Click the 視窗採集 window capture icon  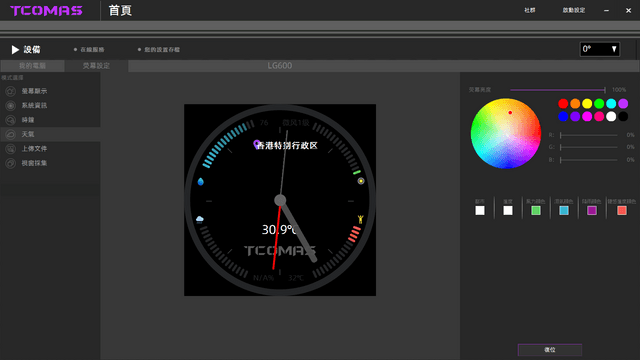pyautogui.click(x=11, y=163)
